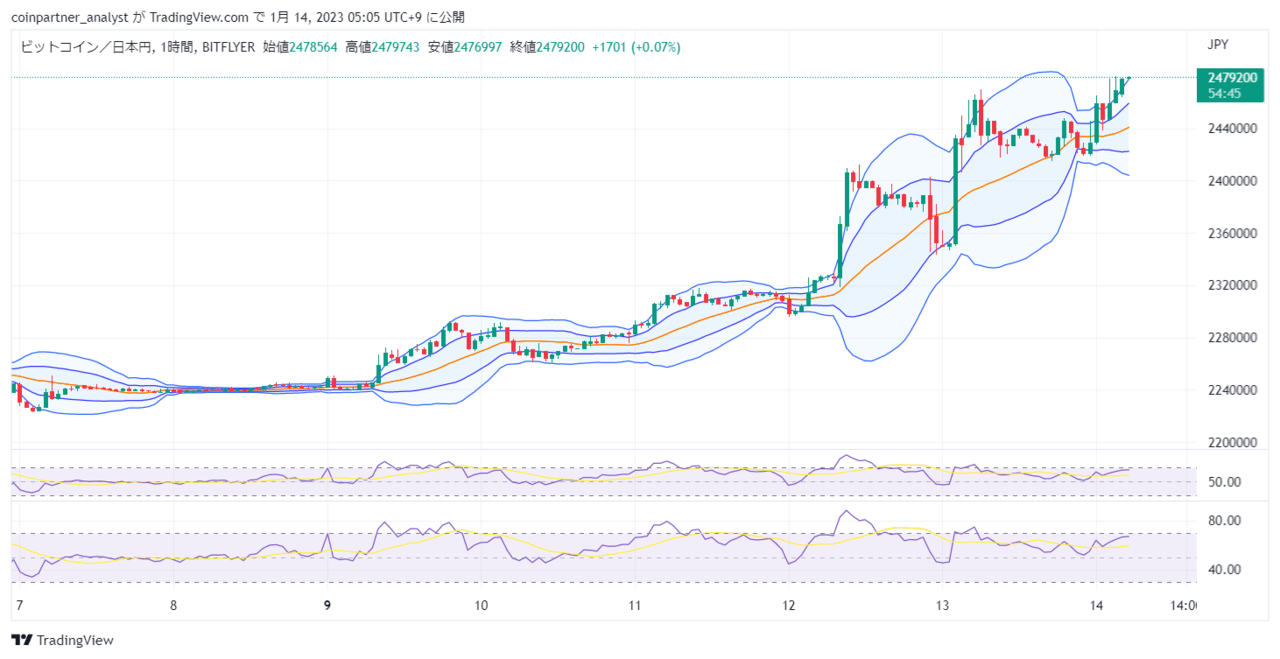This screenshot has width=1280, height=659.
Task: Click the 始値2478564 open price value
Action: click(300, 46)
